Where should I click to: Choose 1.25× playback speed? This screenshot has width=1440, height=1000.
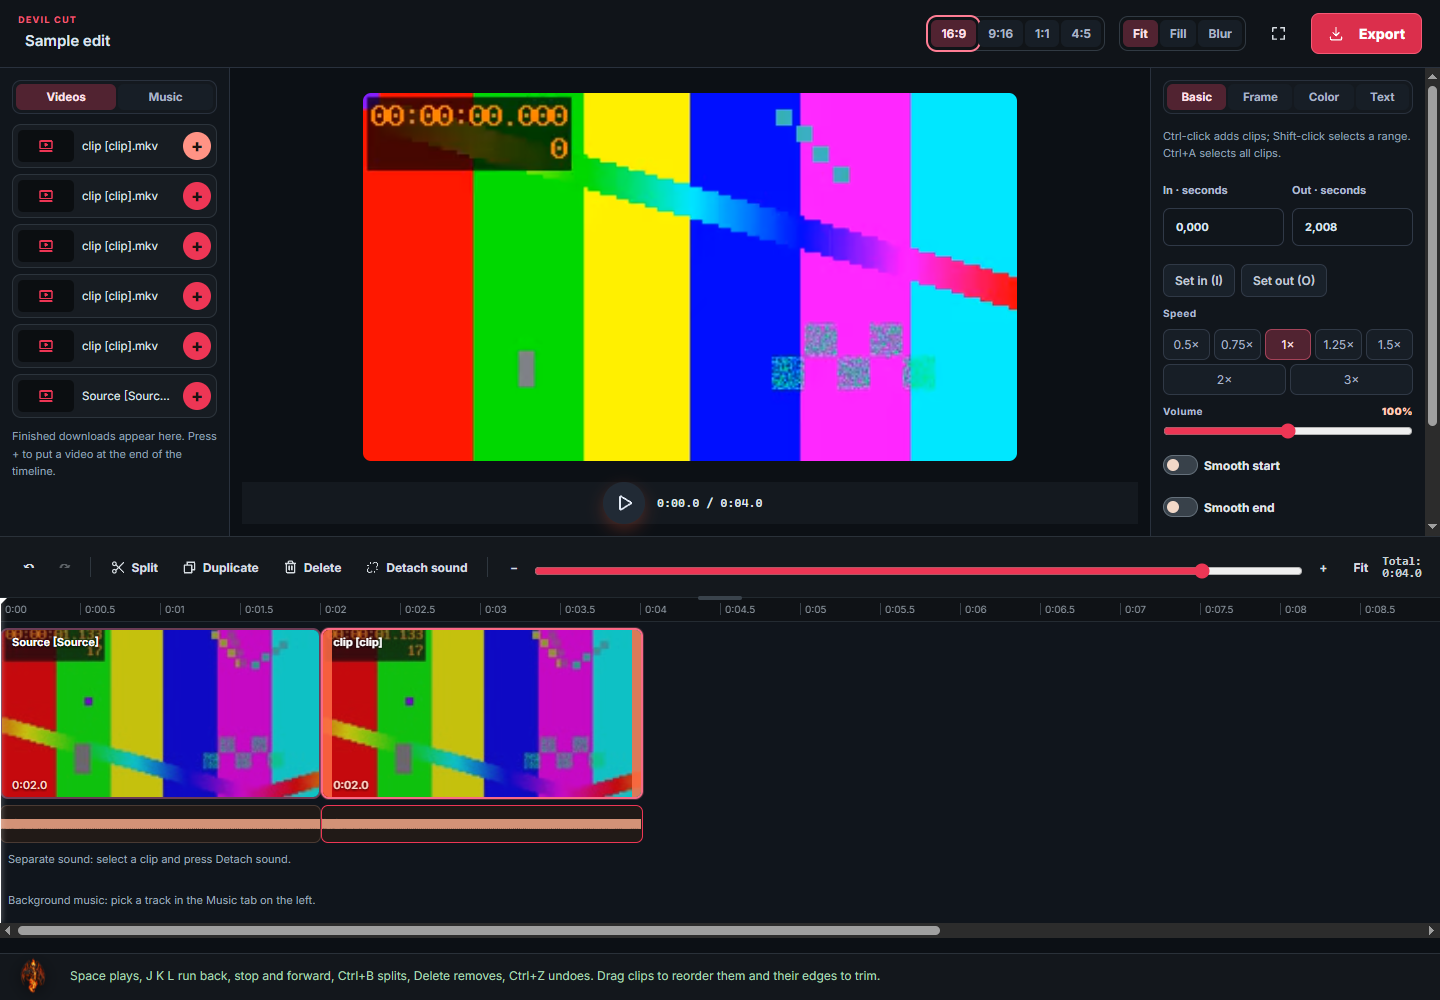click(x=1338, y=345)
